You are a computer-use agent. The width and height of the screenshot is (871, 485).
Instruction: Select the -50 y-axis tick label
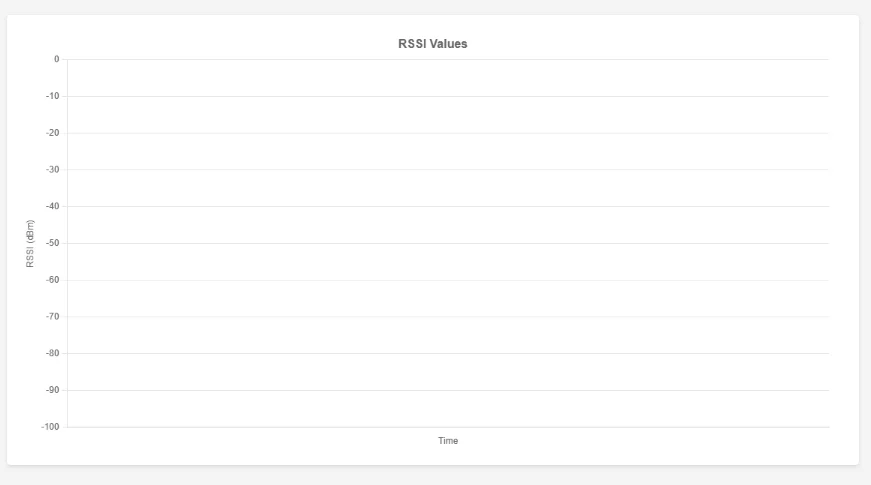click(x=52, y=243)
